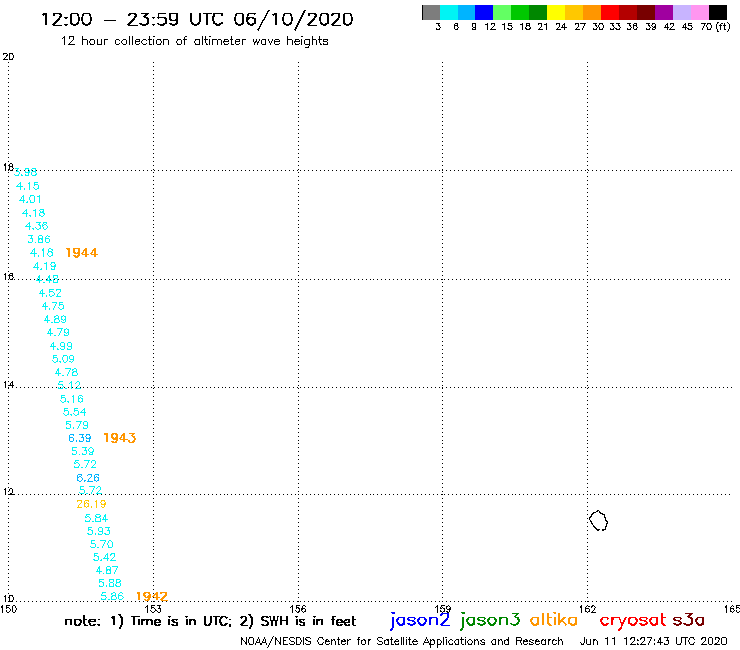Click the gray color swatch in legend
Image resolution: width=740 pixels, height=650 pixels.
pyautogui.click(x=431, y=12)
